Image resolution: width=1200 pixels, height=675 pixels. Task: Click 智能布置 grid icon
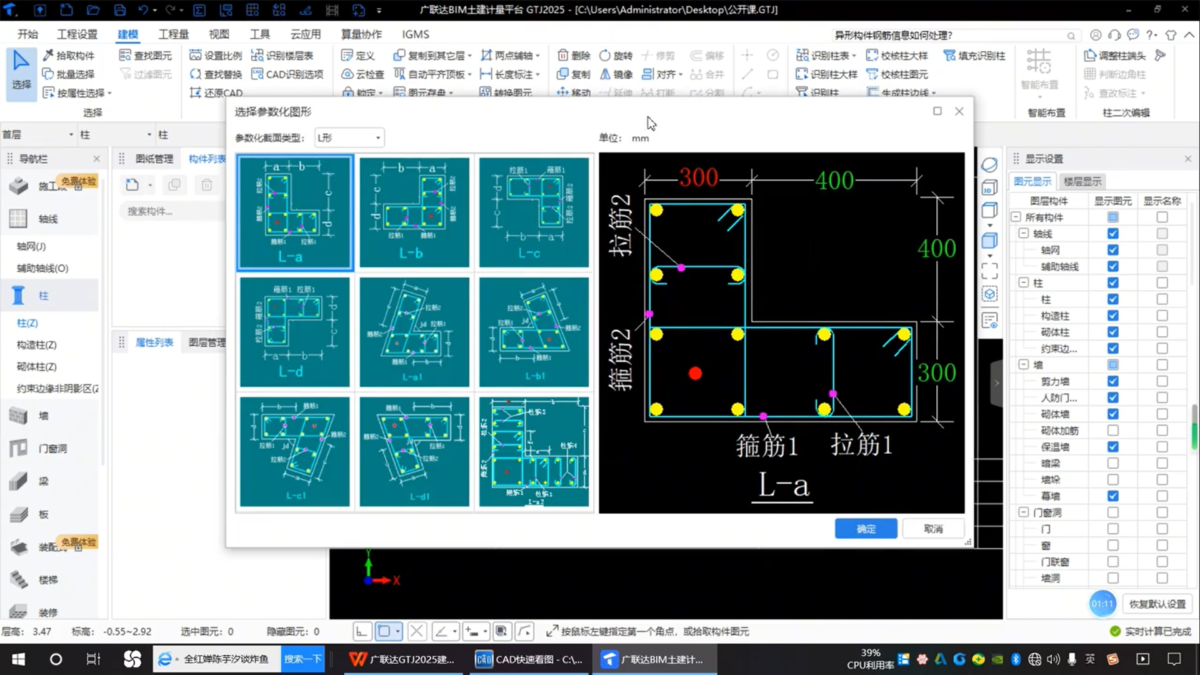[x=1039, y=59]
